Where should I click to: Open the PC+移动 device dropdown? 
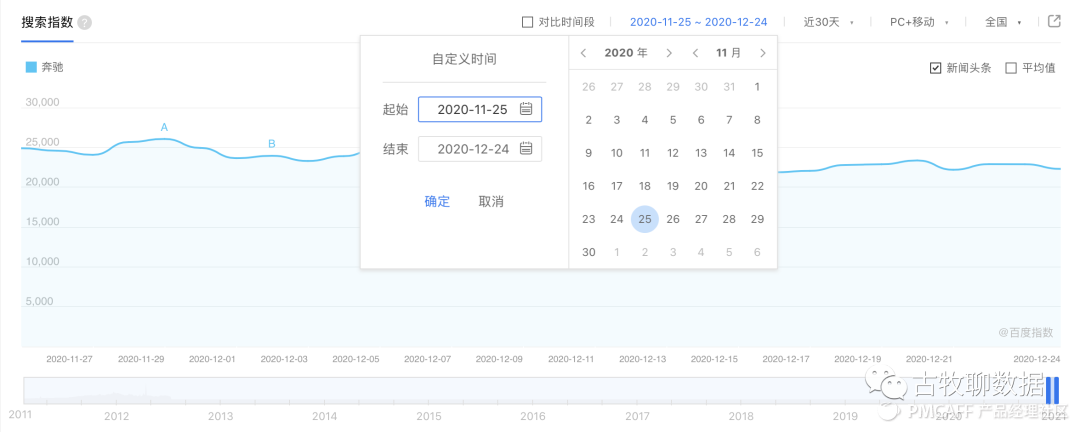tap(919, 22)
